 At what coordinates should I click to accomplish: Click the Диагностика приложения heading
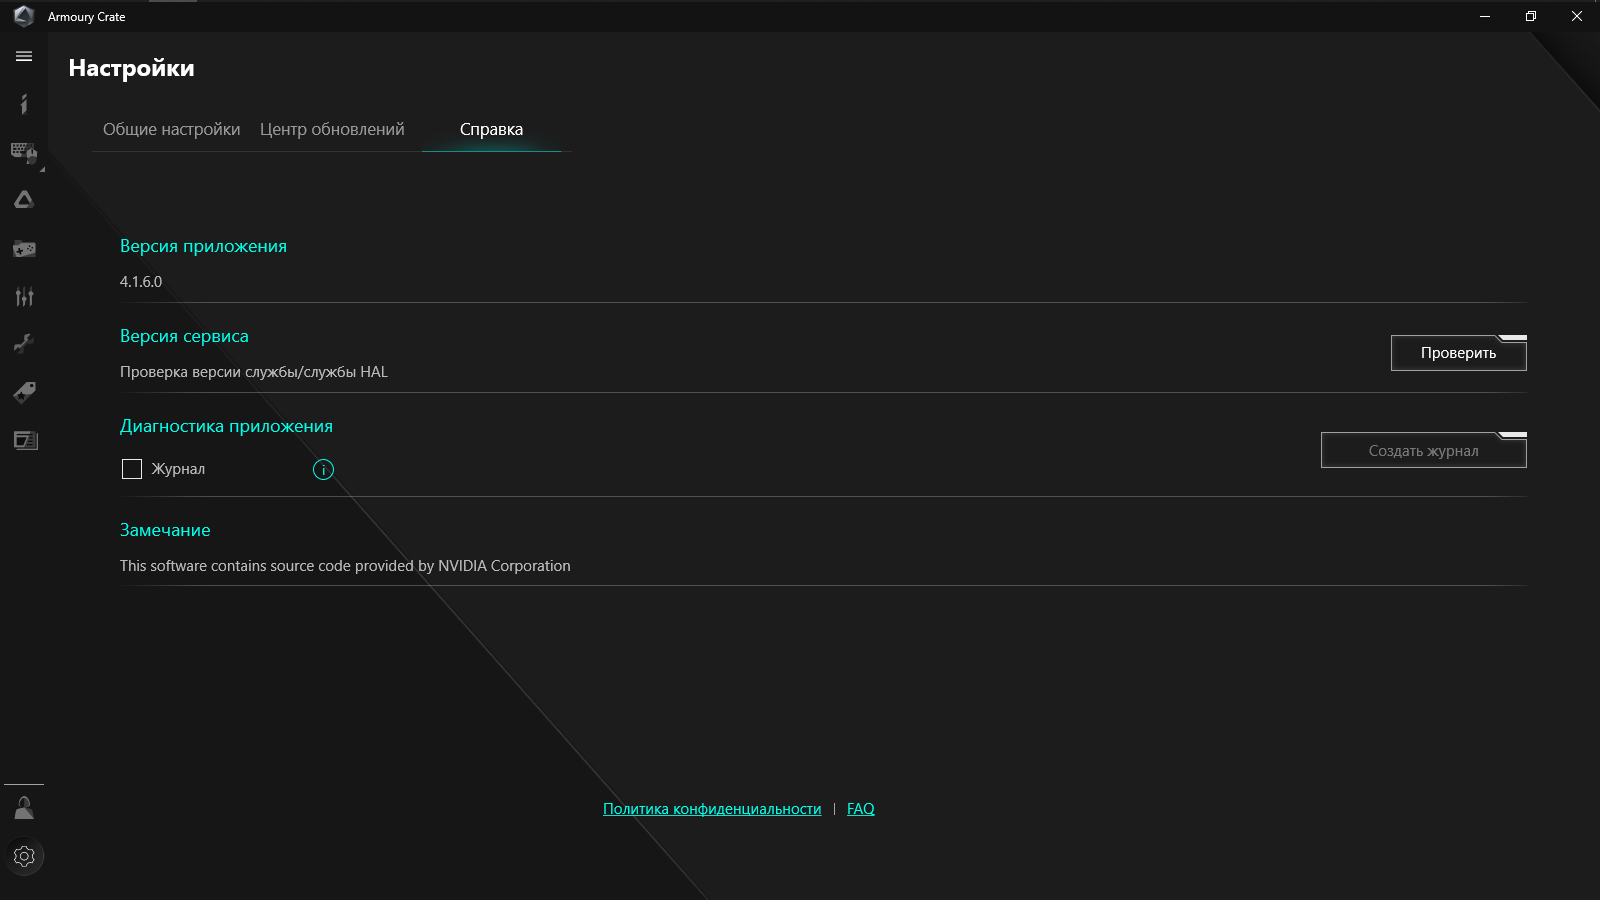[226, 426]
